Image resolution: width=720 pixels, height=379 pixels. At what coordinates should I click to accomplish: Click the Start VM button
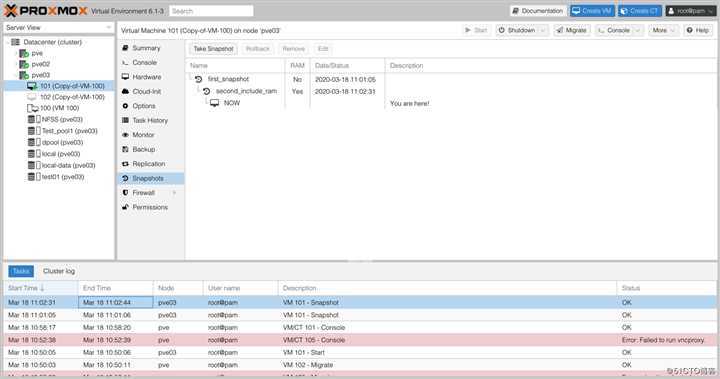(476, 30)
